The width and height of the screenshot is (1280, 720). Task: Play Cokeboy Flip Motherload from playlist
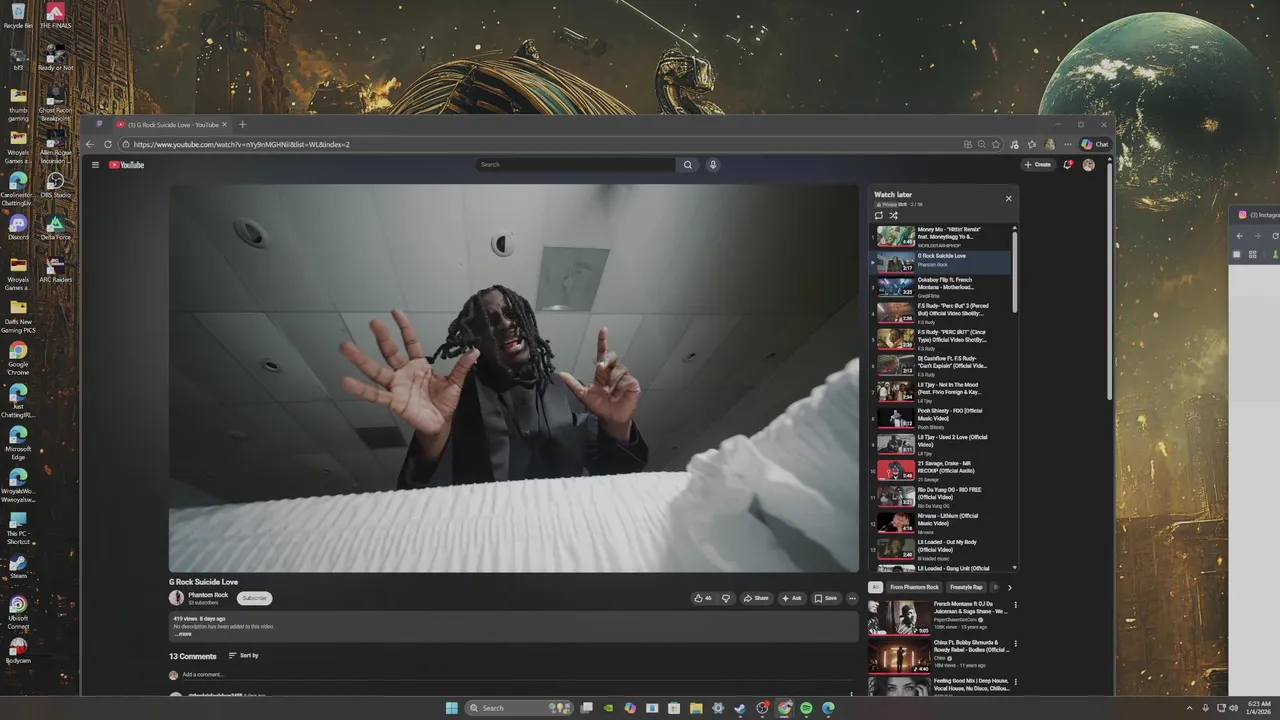[x=943, y=288]
